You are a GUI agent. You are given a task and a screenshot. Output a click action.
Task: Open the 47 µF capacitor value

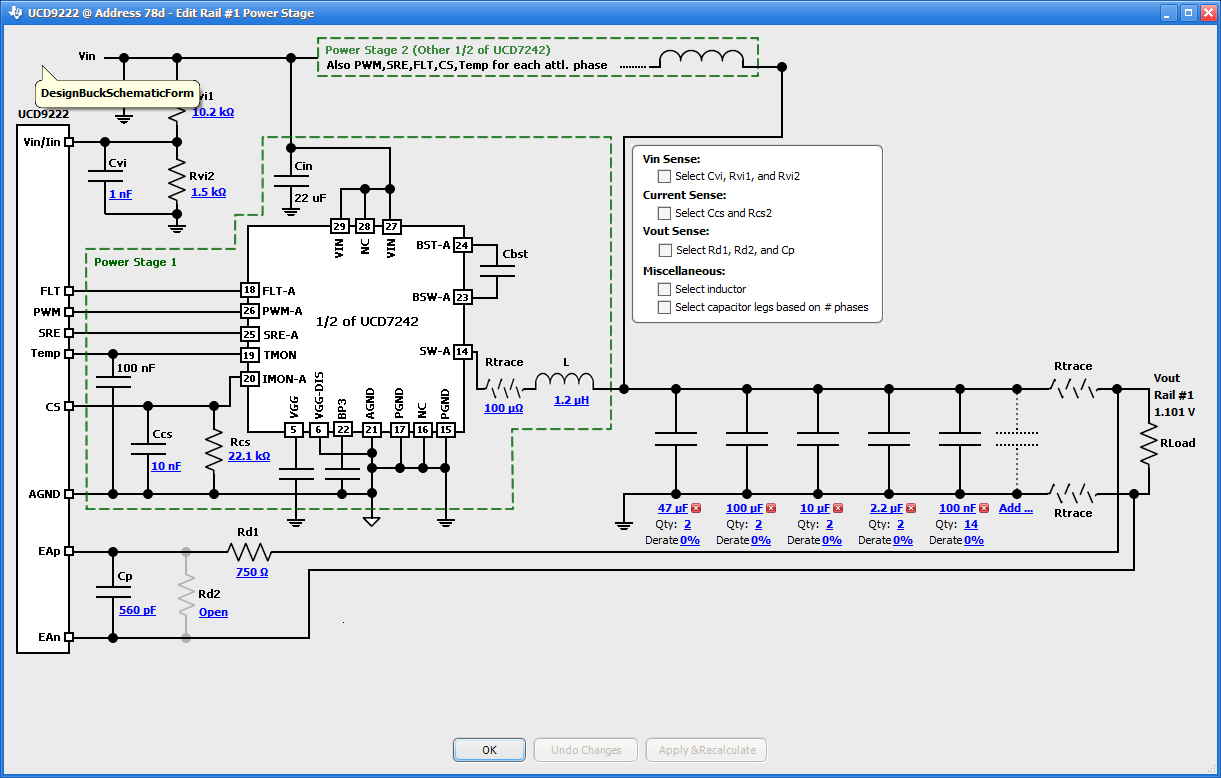pyautogui.click(x=673, y=508)
